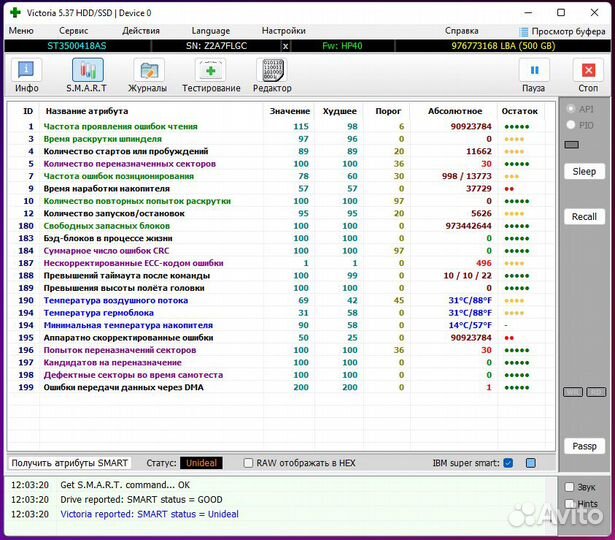Click the Просмотр буфера buffer view icon

pos(525,32)
